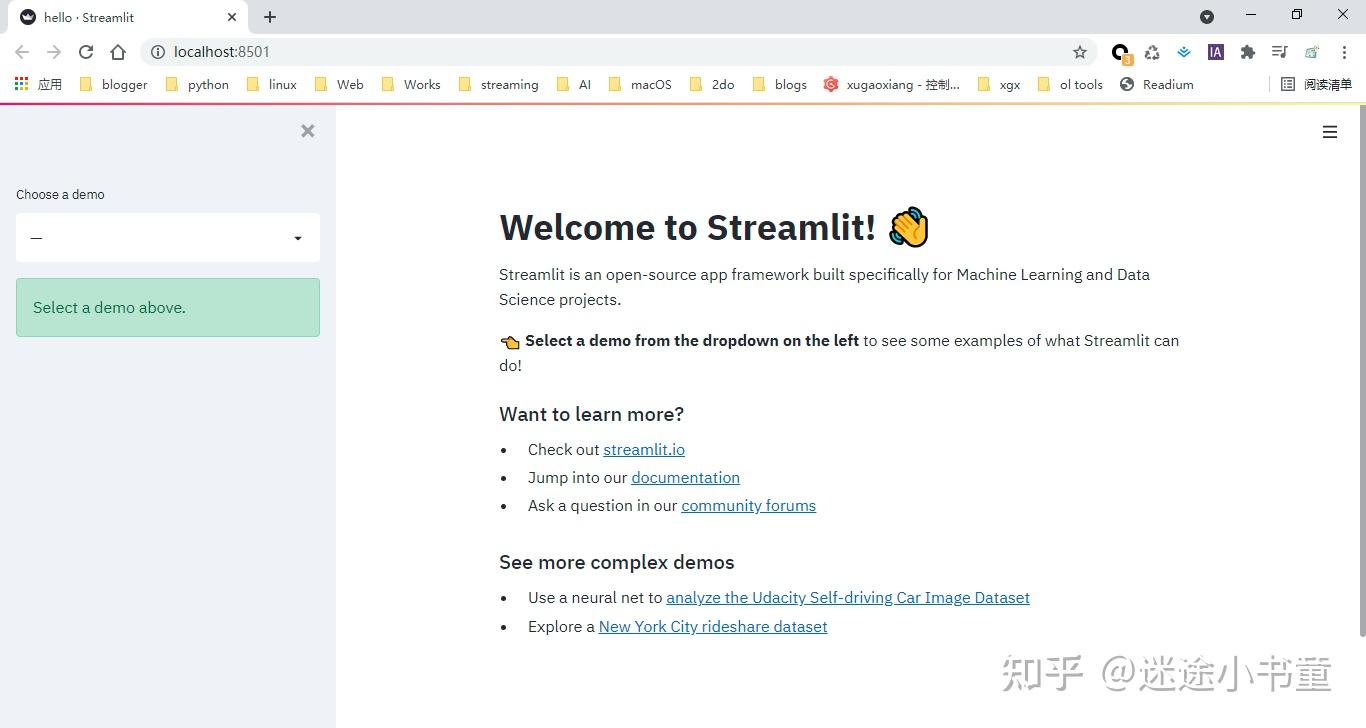1366x728 pixels.
Task: Click inside the address bar
Action: point(400,51)
